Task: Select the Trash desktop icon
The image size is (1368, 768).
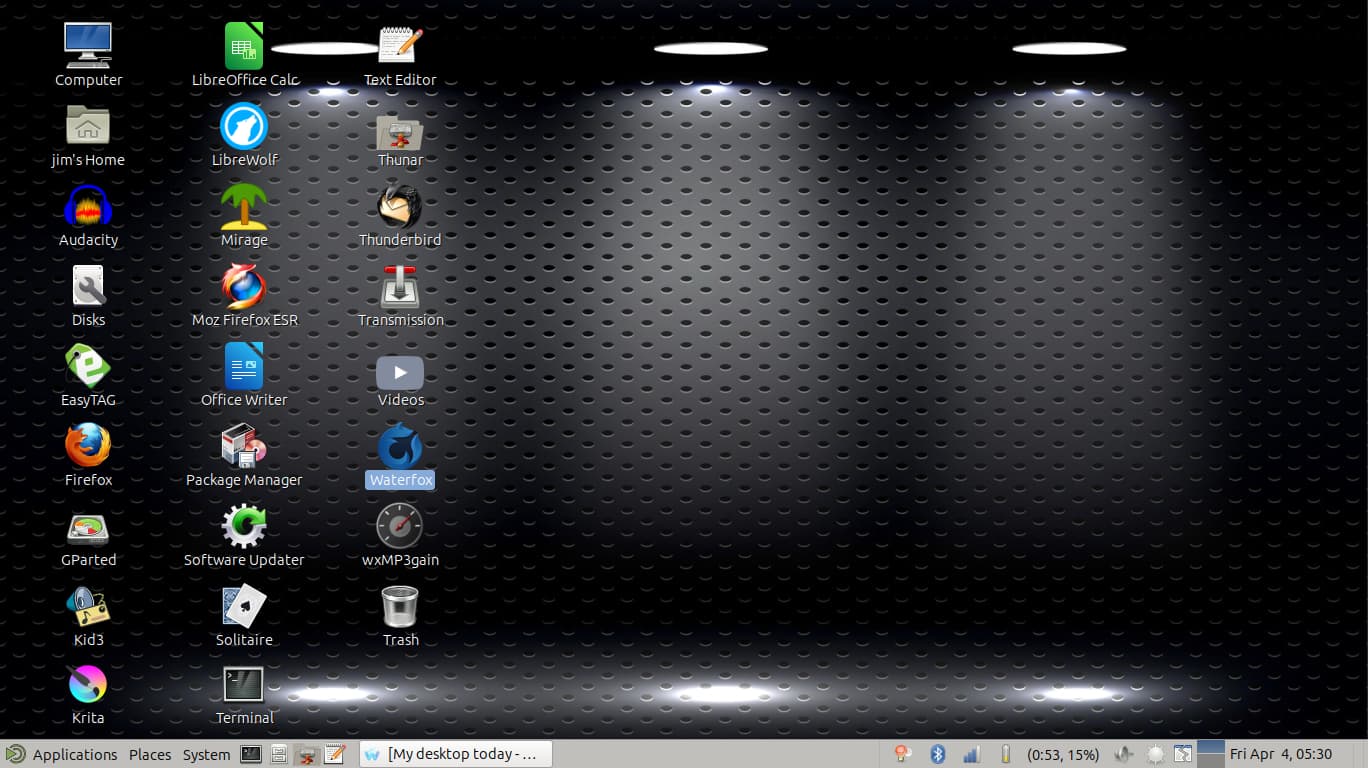Action: coord(400,607)
